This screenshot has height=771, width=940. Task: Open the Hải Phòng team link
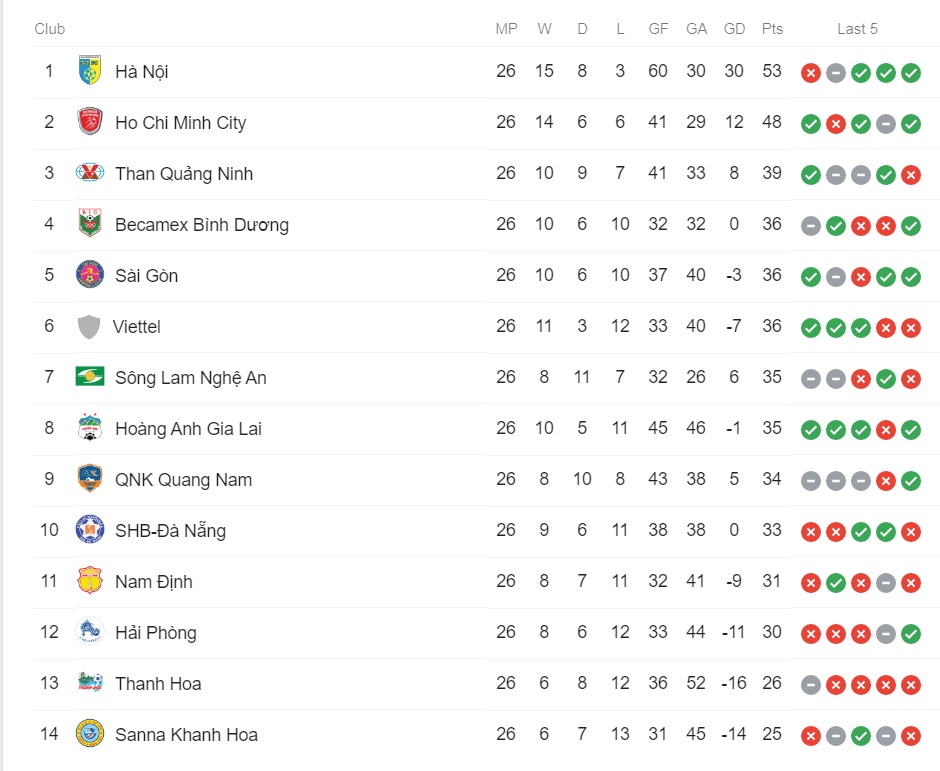[x=156, y=633]
